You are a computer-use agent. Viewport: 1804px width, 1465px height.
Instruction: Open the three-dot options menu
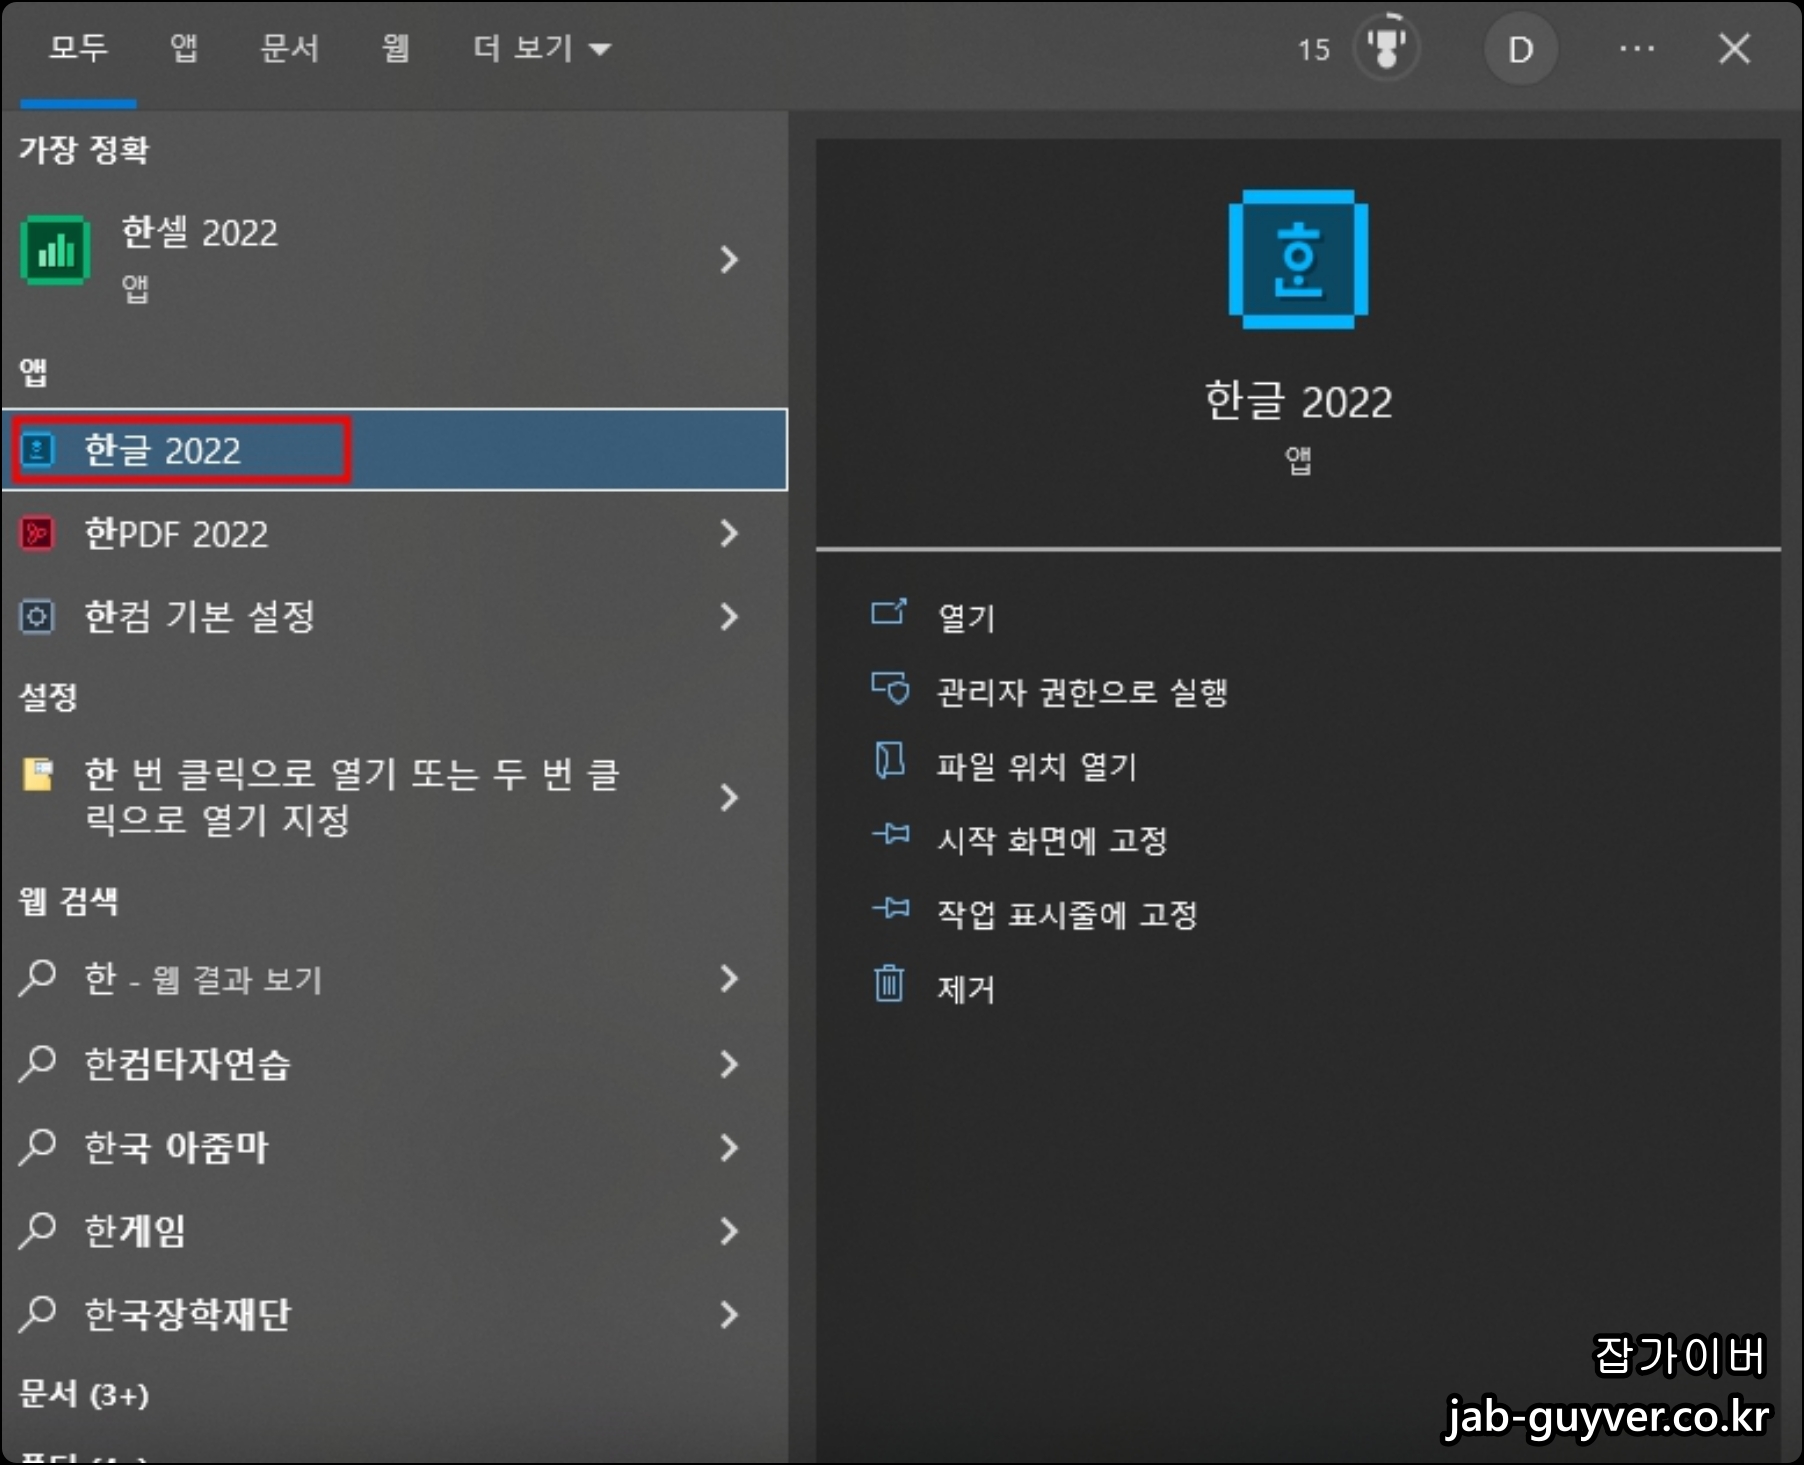pyautogui.click(x=1637, y=48)
